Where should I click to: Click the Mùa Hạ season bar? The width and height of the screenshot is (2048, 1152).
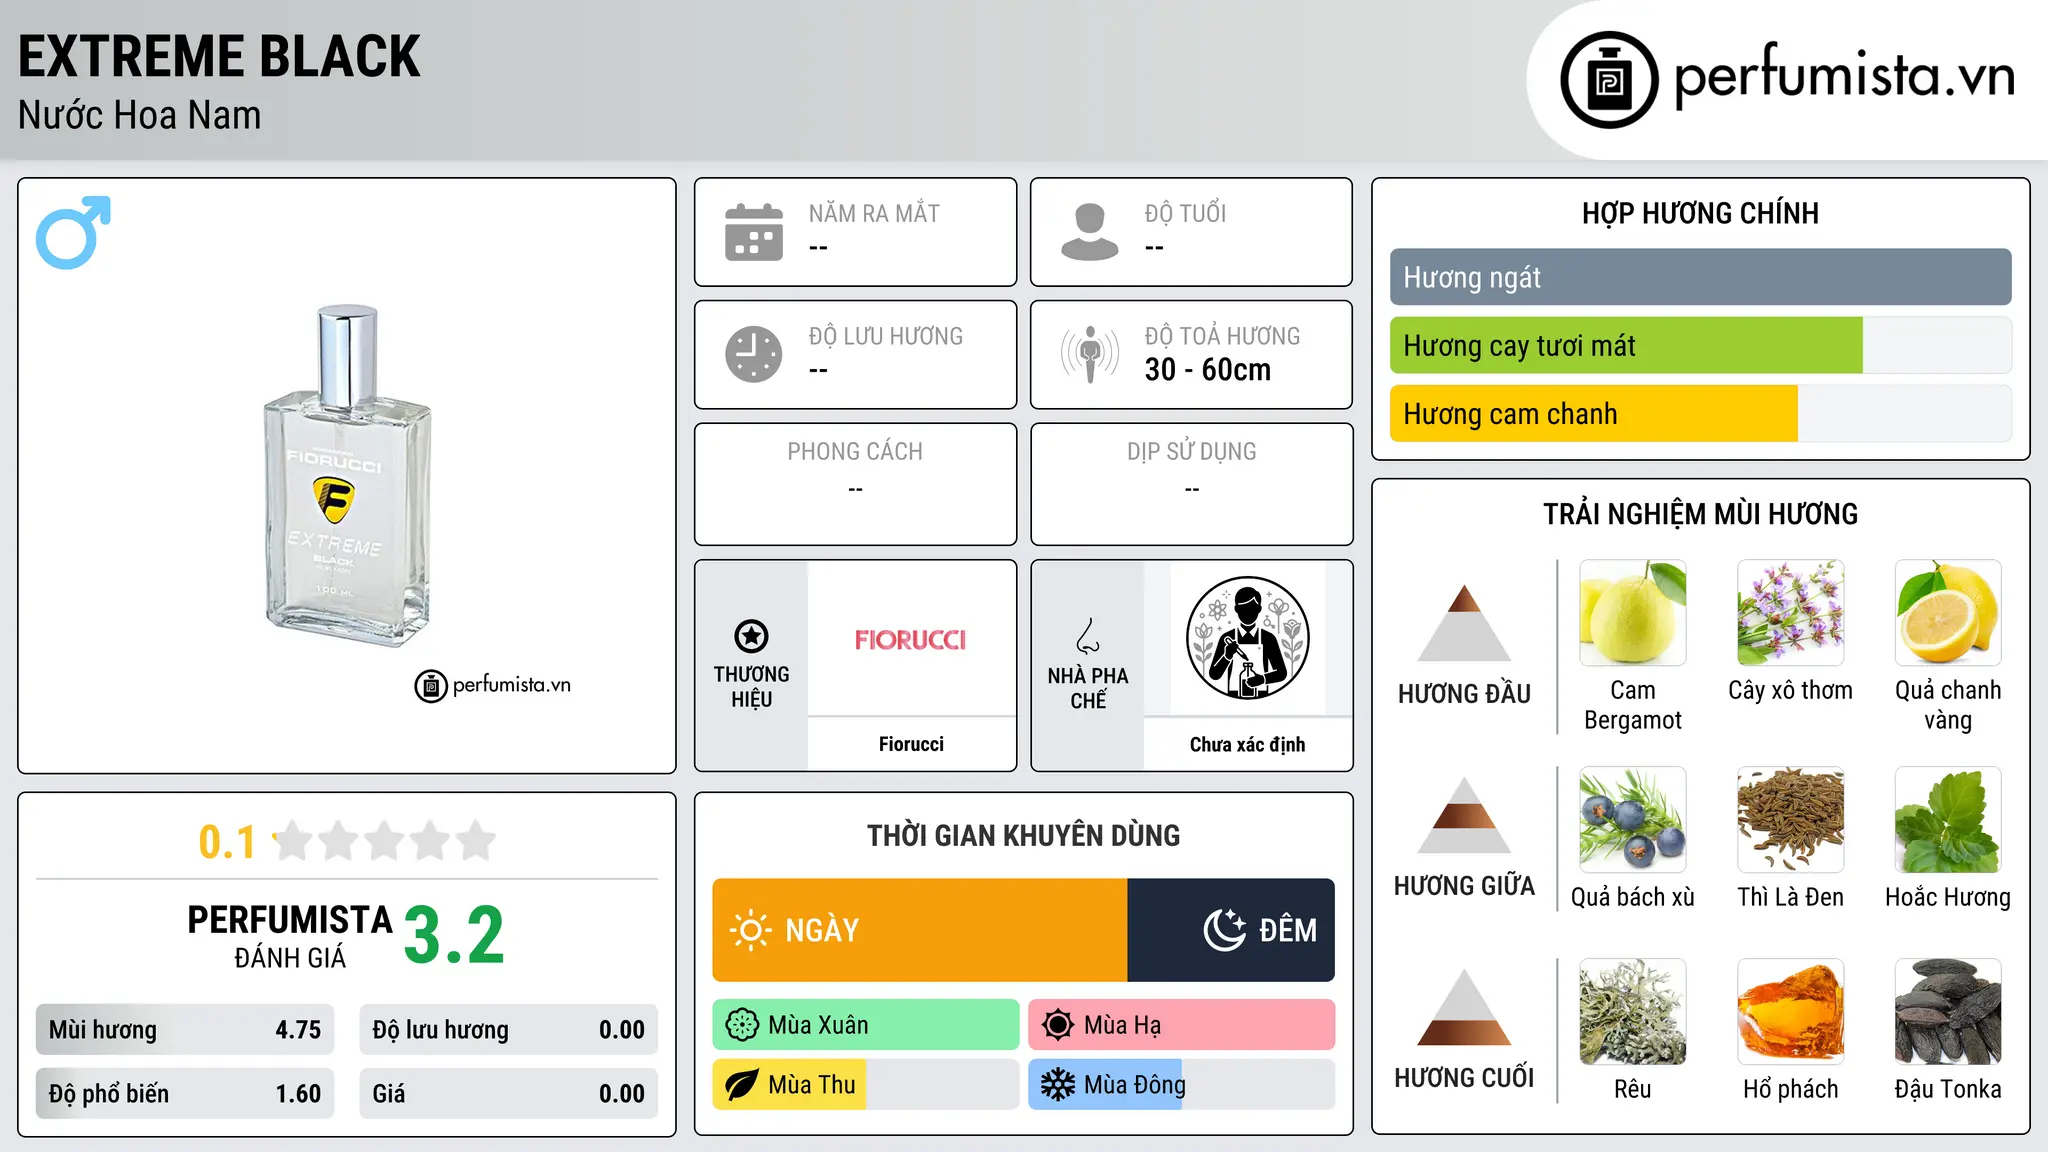point(1182,1025)
